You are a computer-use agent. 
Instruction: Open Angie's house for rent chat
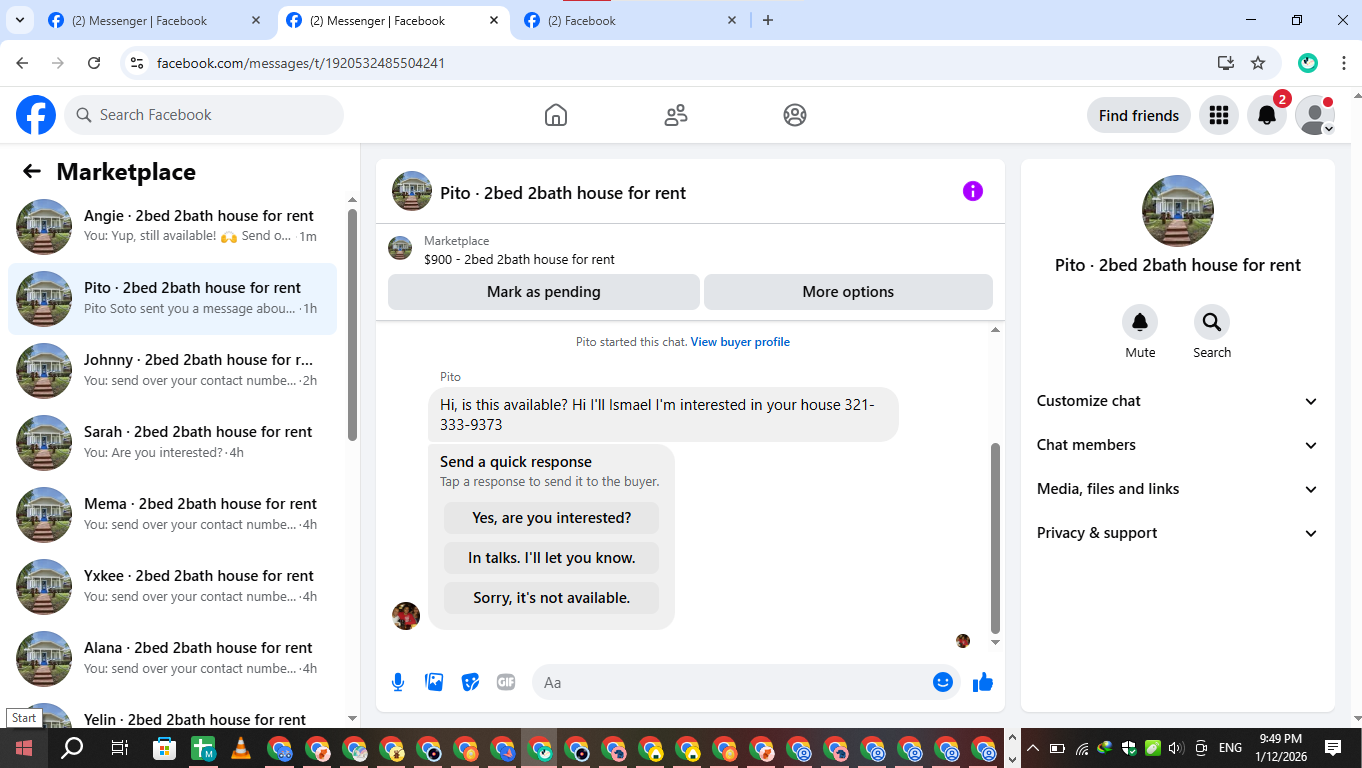pos(172,227)
